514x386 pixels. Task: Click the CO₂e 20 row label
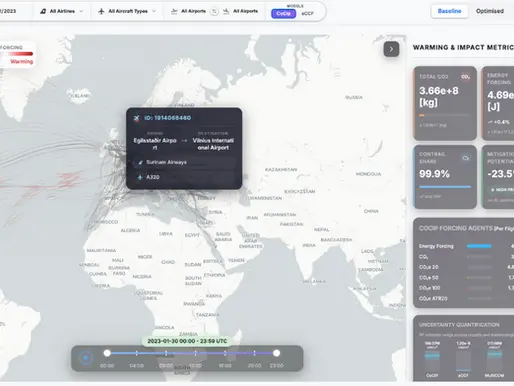point(428,267)
